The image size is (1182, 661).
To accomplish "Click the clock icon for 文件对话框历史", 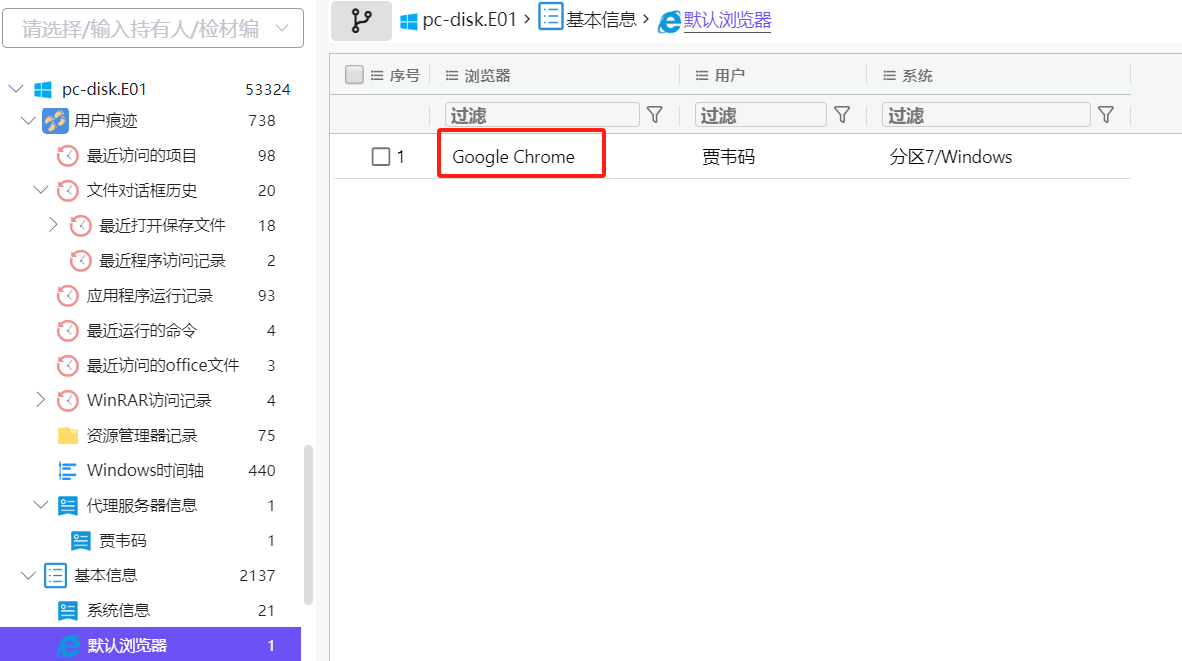I will pyautogui.click(x=68, y=191).
